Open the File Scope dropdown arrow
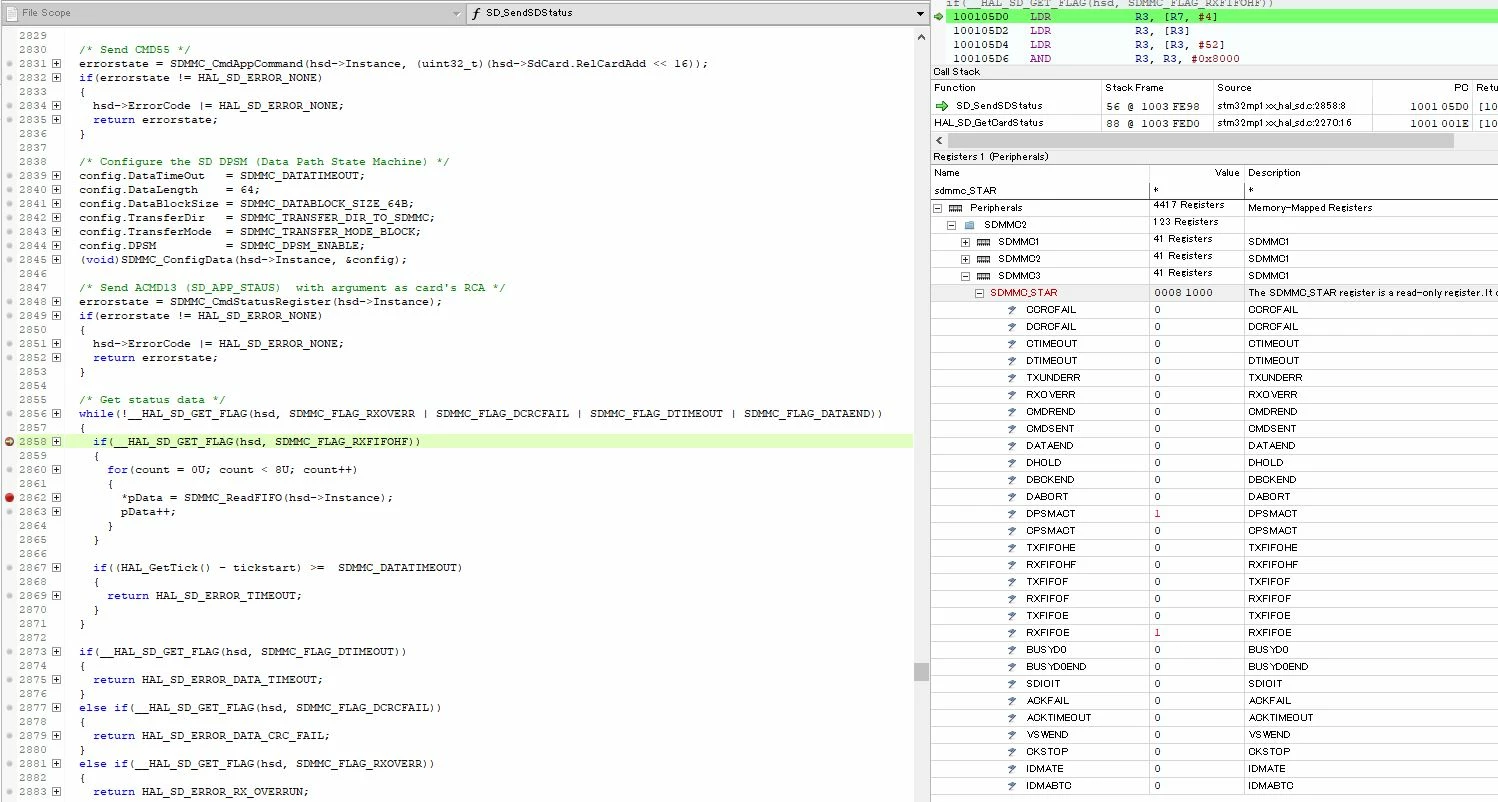 [457, 14]
